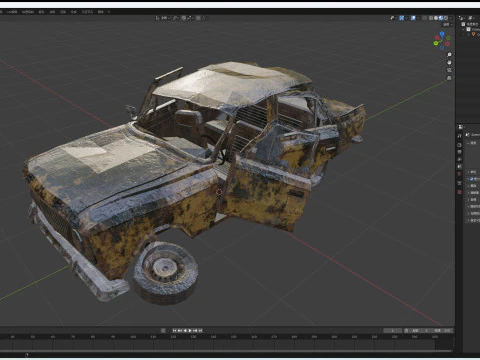Switch to rendered shading
Screen dimensions: 480x360
click(x=446, y=18)
